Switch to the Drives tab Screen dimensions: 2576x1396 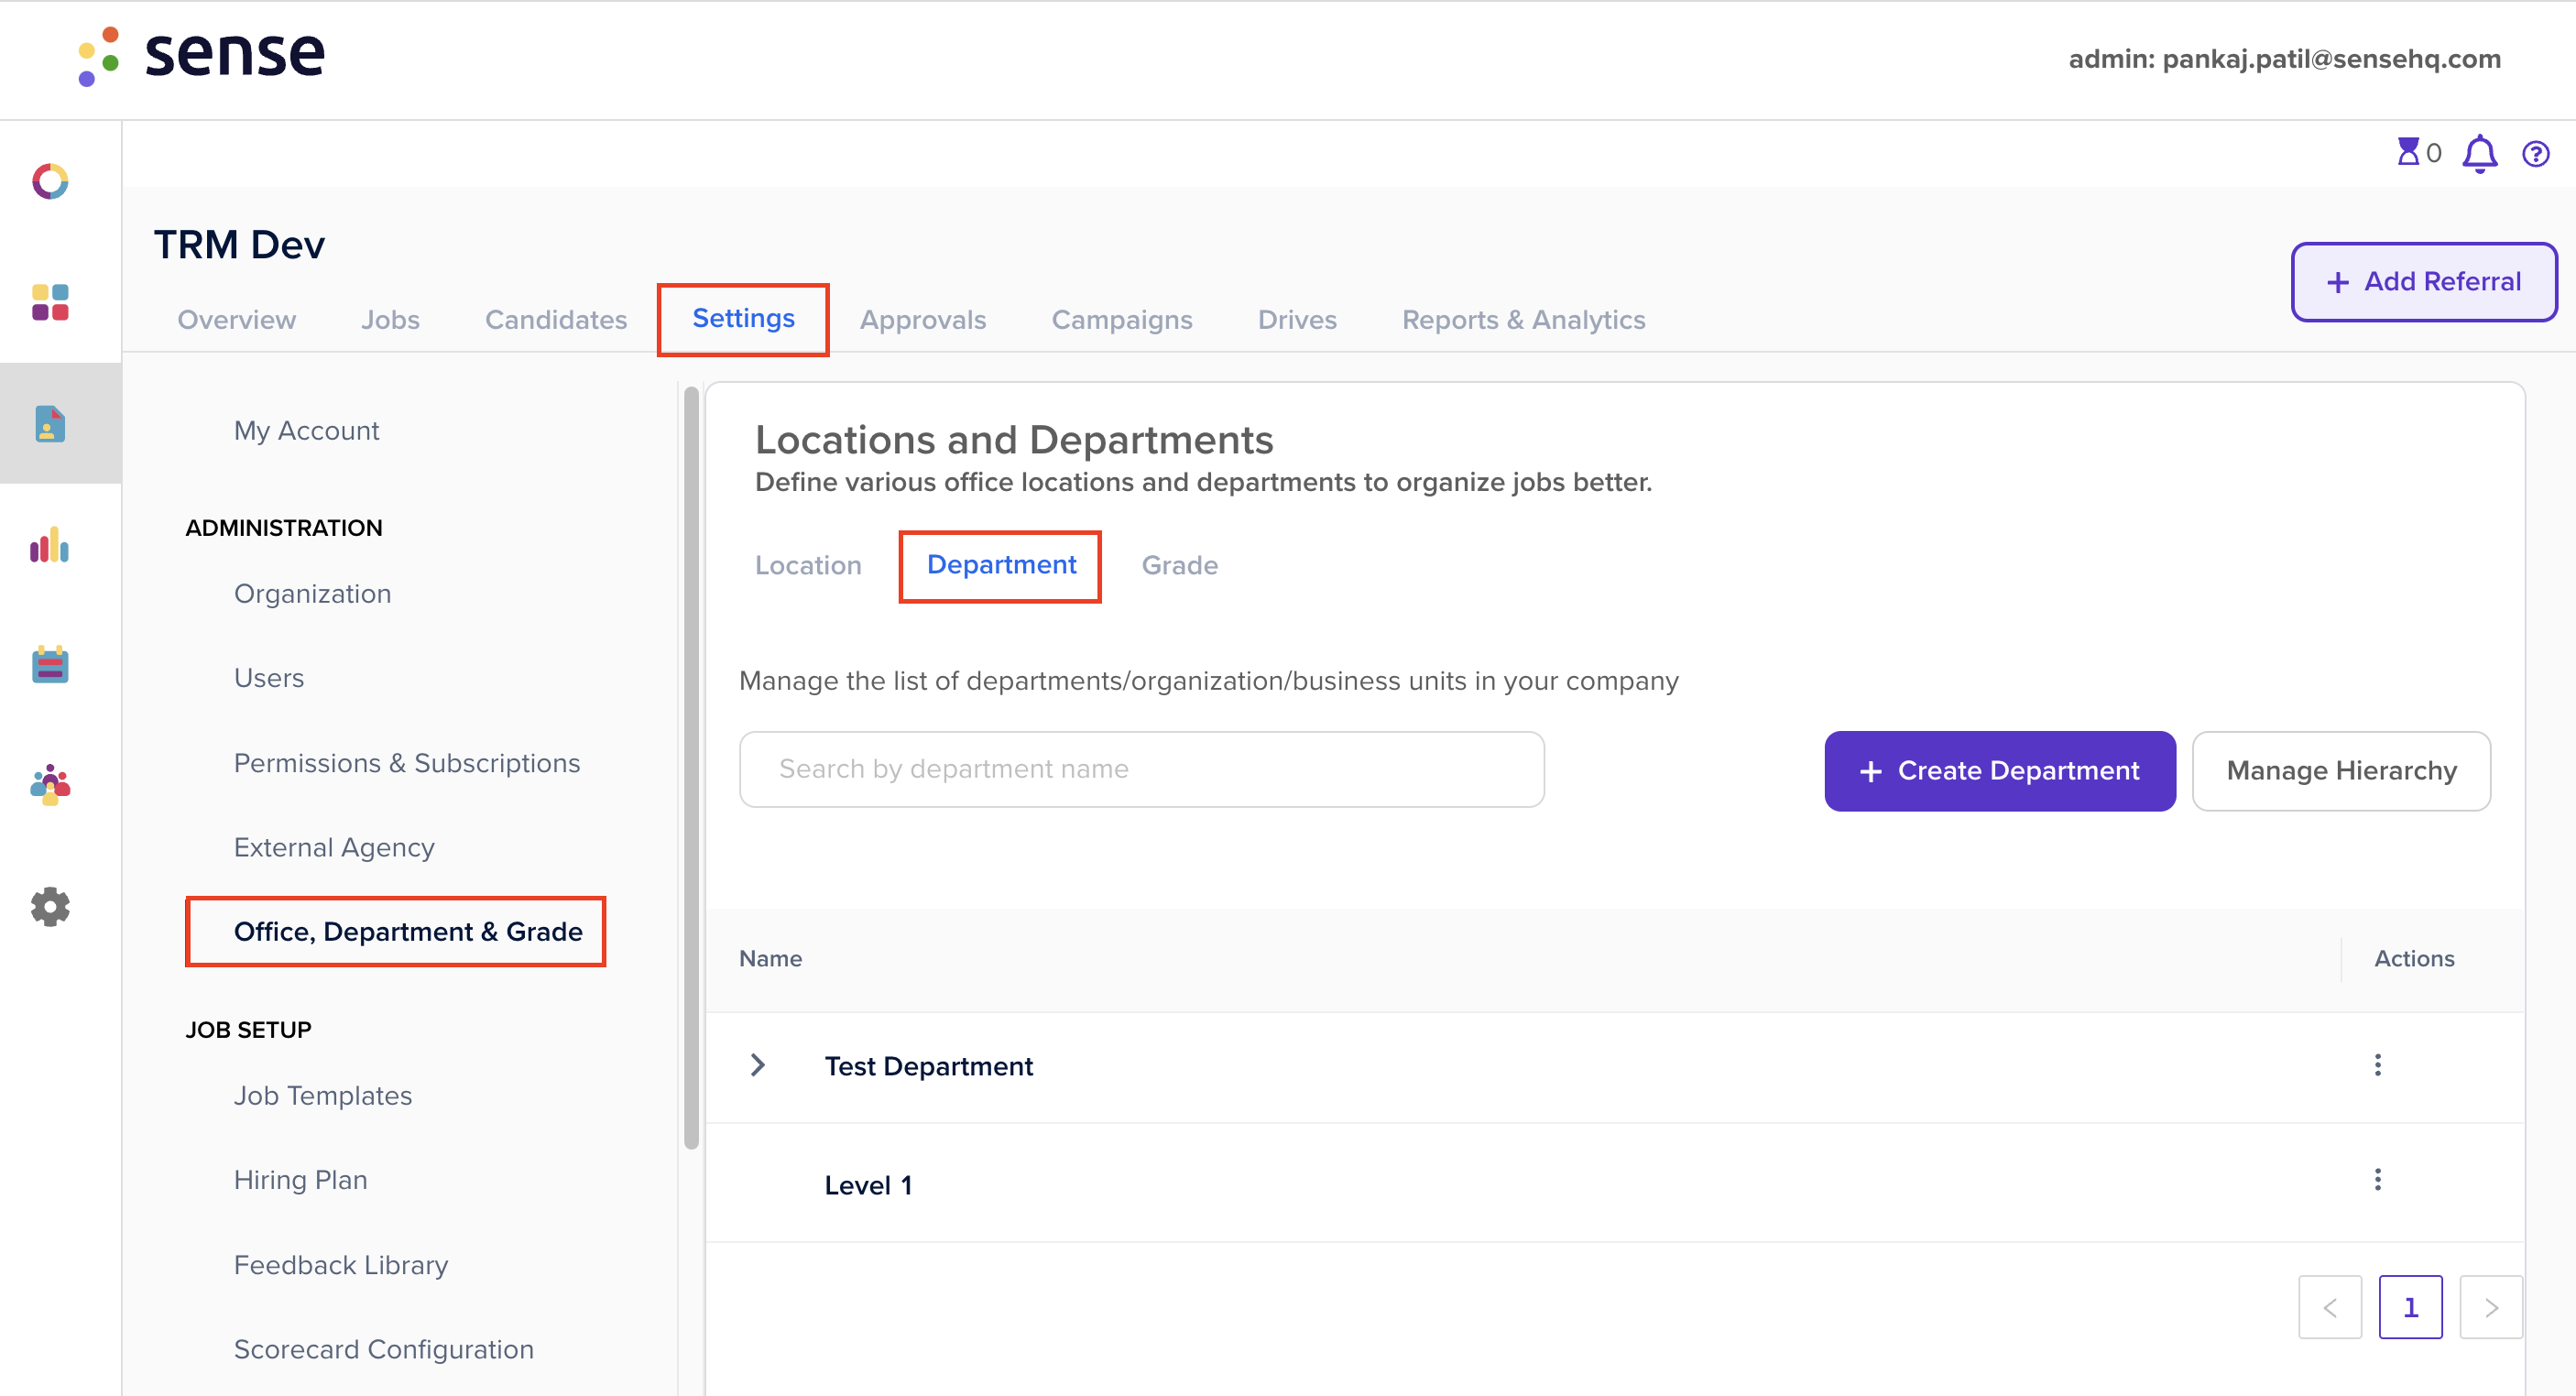[1297, 320]
